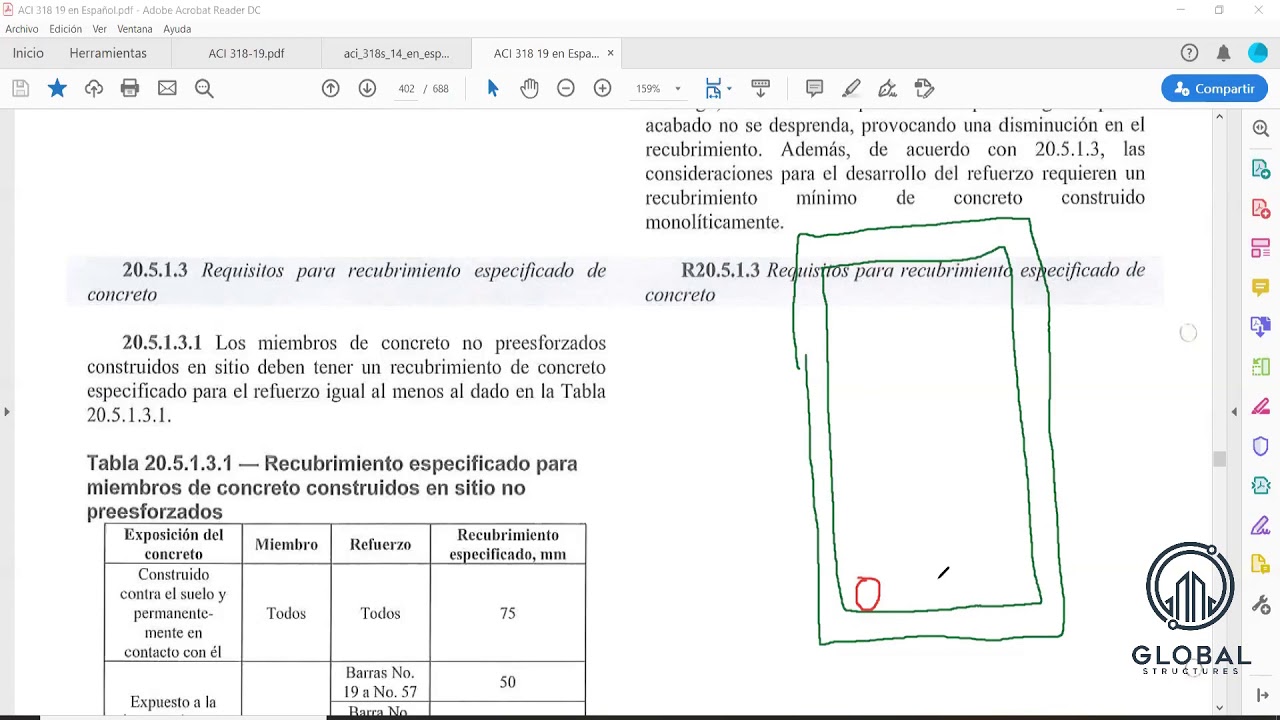Open the Archivo menu
This screenshot has width=1280, height=720.
[22, 29]
